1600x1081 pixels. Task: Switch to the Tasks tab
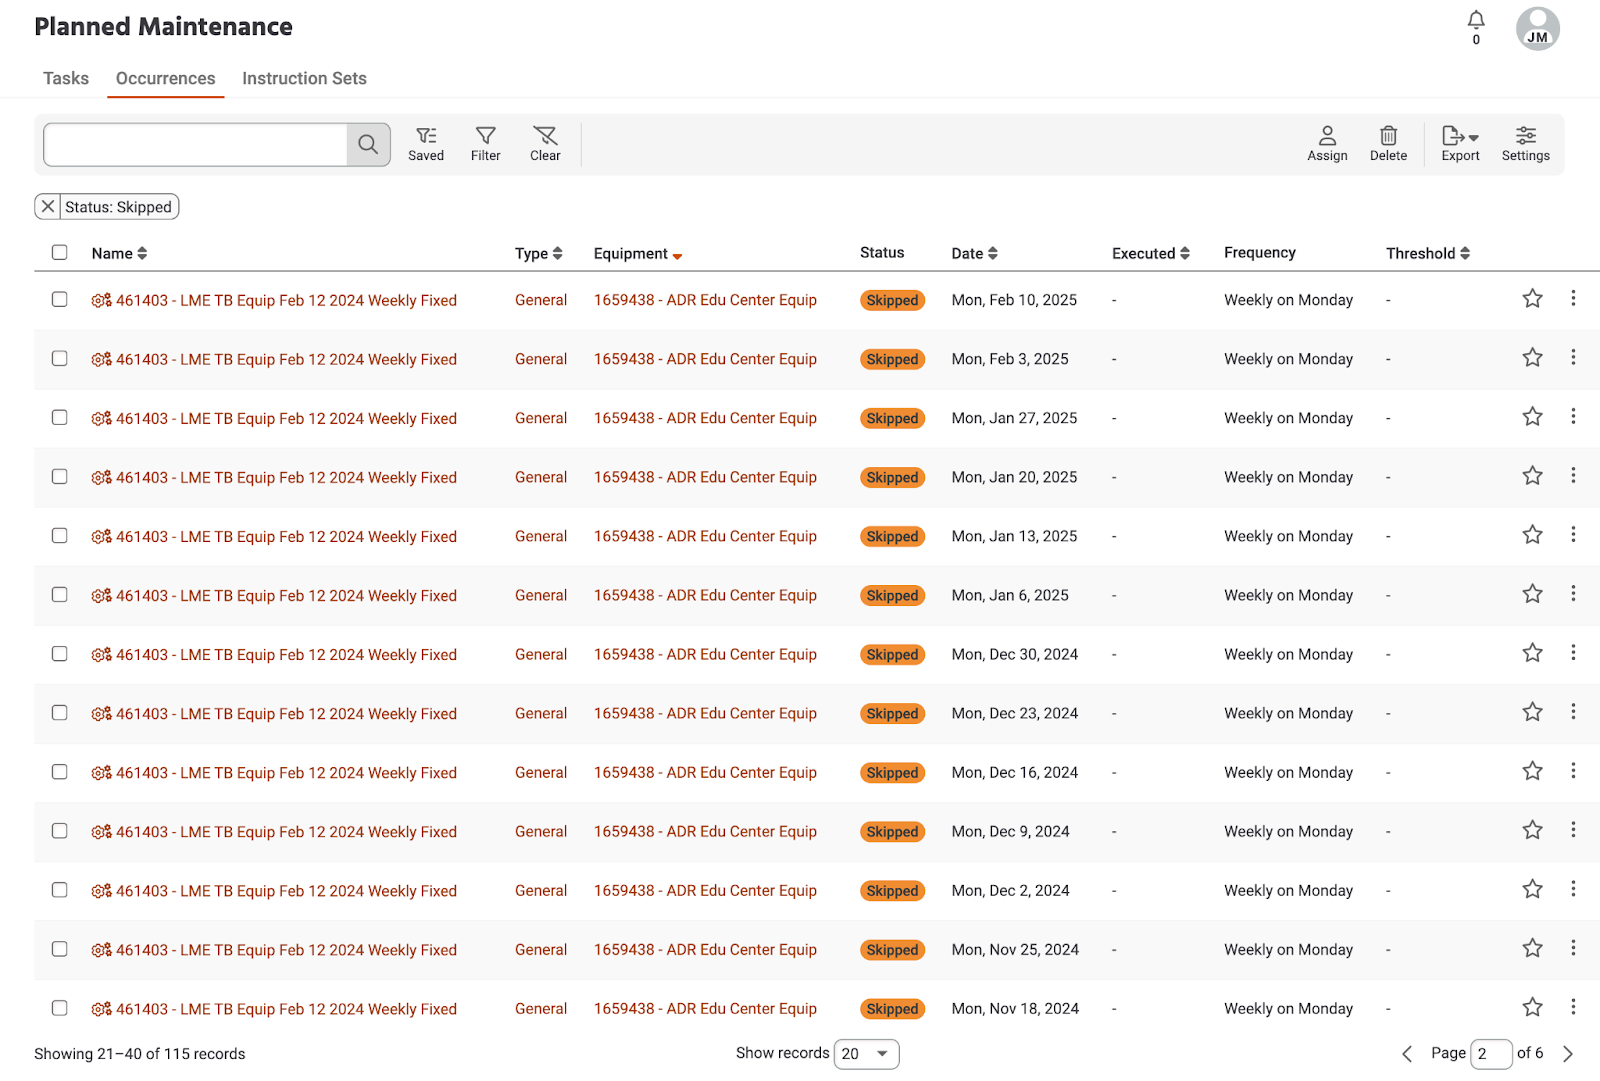coord(66,78)
